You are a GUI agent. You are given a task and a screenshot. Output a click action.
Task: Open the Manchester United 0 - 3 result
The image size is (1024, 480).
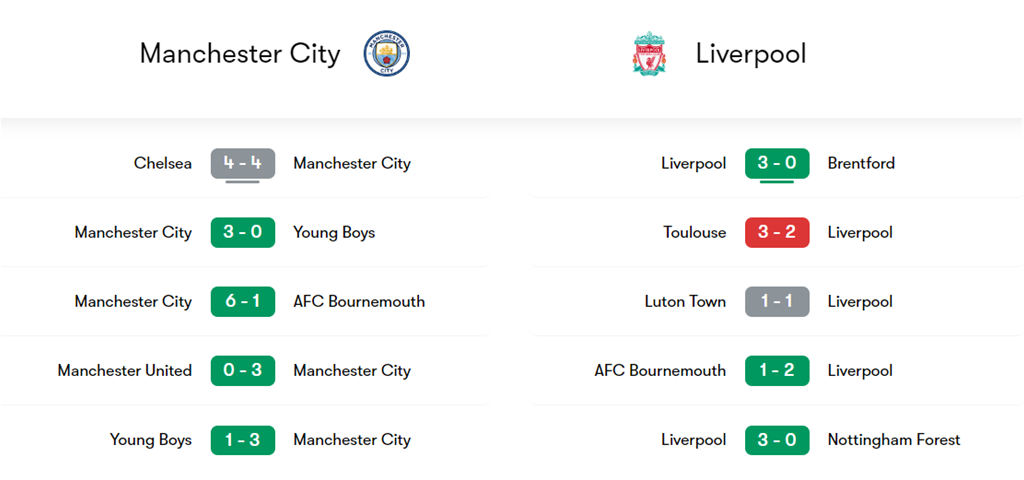242,370
